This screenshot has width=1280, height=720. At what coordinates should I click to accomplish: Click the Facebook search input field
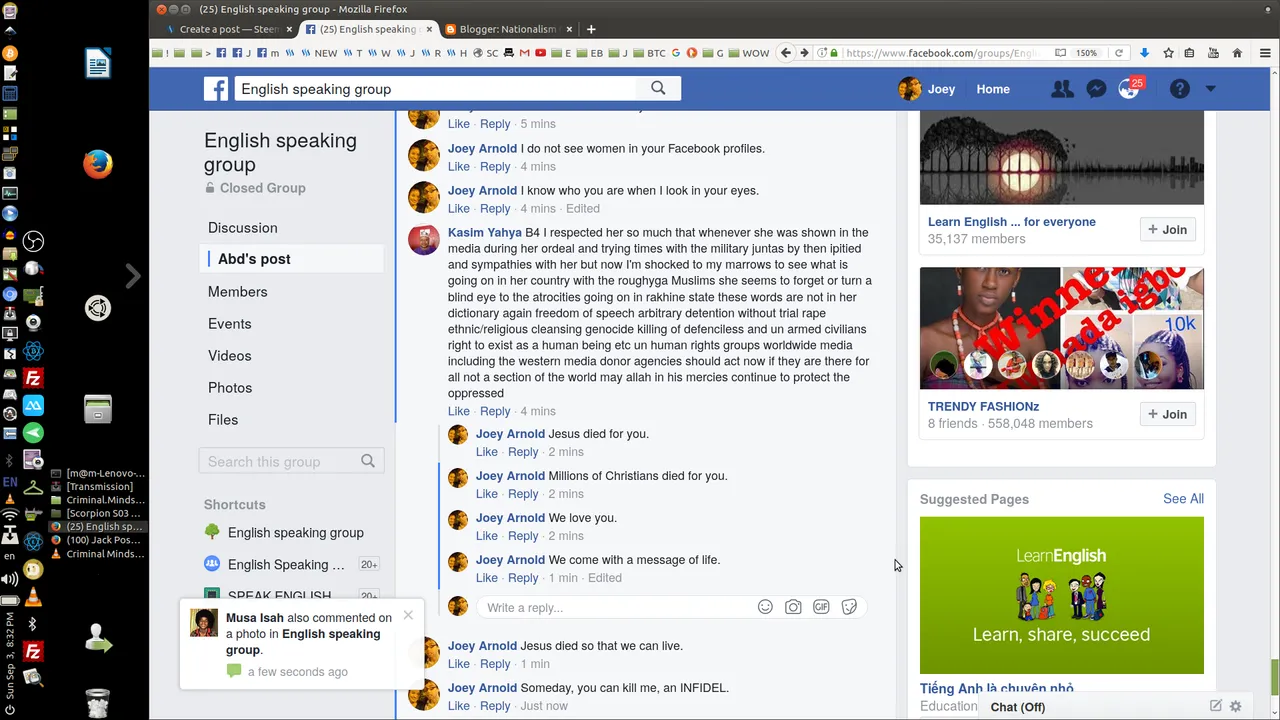coord(436,89)
